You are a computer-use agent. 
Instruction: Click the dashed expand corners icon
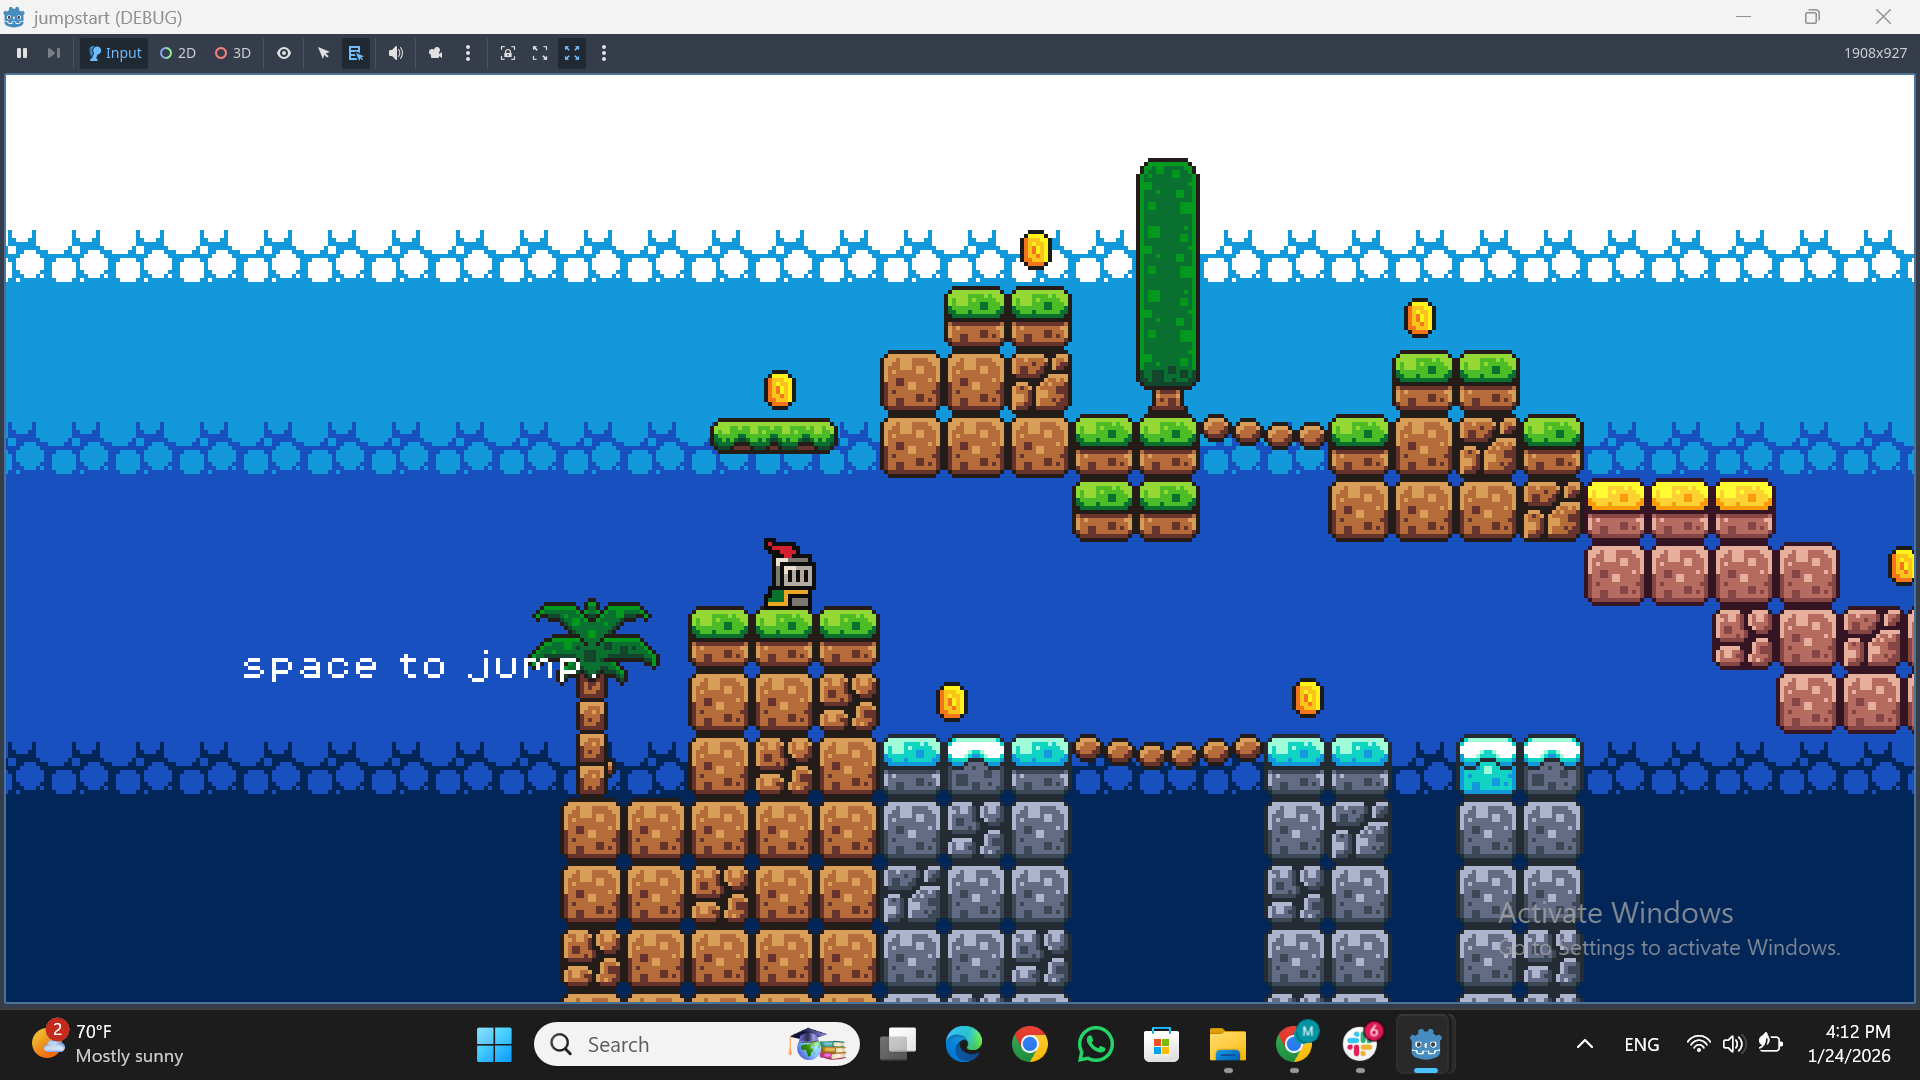coord(540,53)
